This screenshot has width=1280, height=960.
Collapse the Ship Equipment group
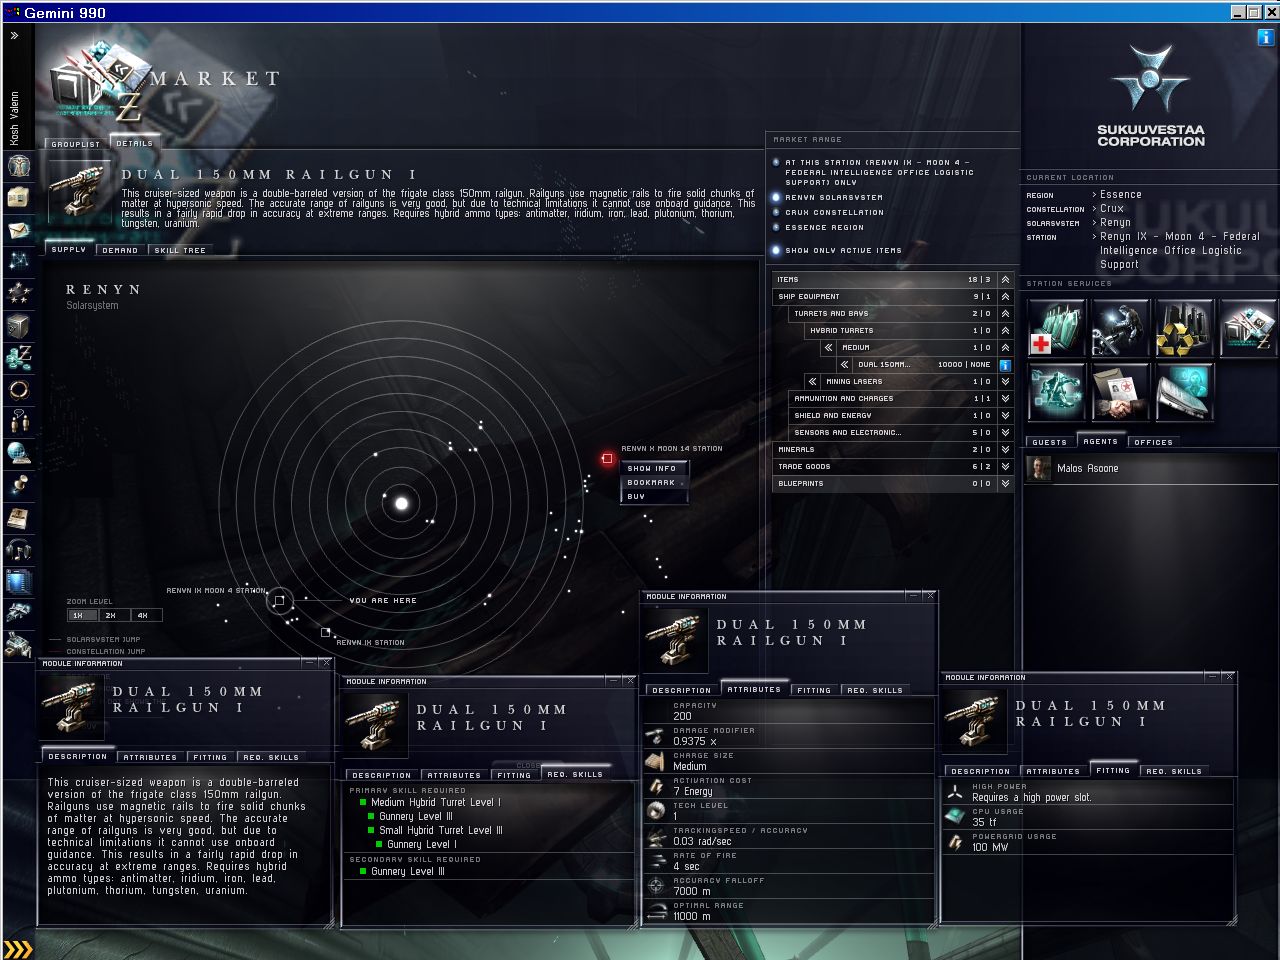coord(1005,297)
